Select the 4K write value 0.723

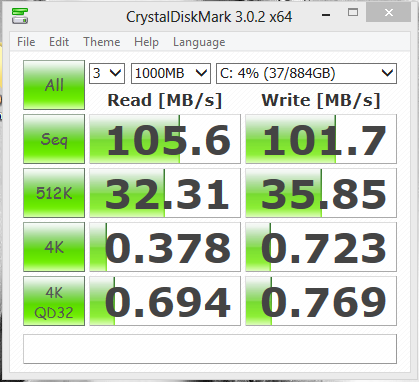(321, 247)
